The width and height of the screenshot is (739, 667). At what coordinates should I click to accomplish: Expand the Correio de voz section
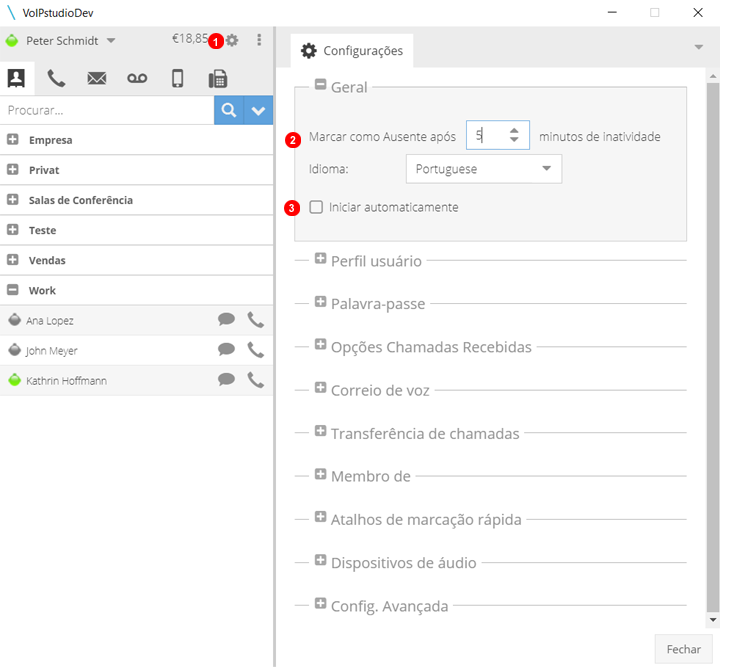click(320, 388)
